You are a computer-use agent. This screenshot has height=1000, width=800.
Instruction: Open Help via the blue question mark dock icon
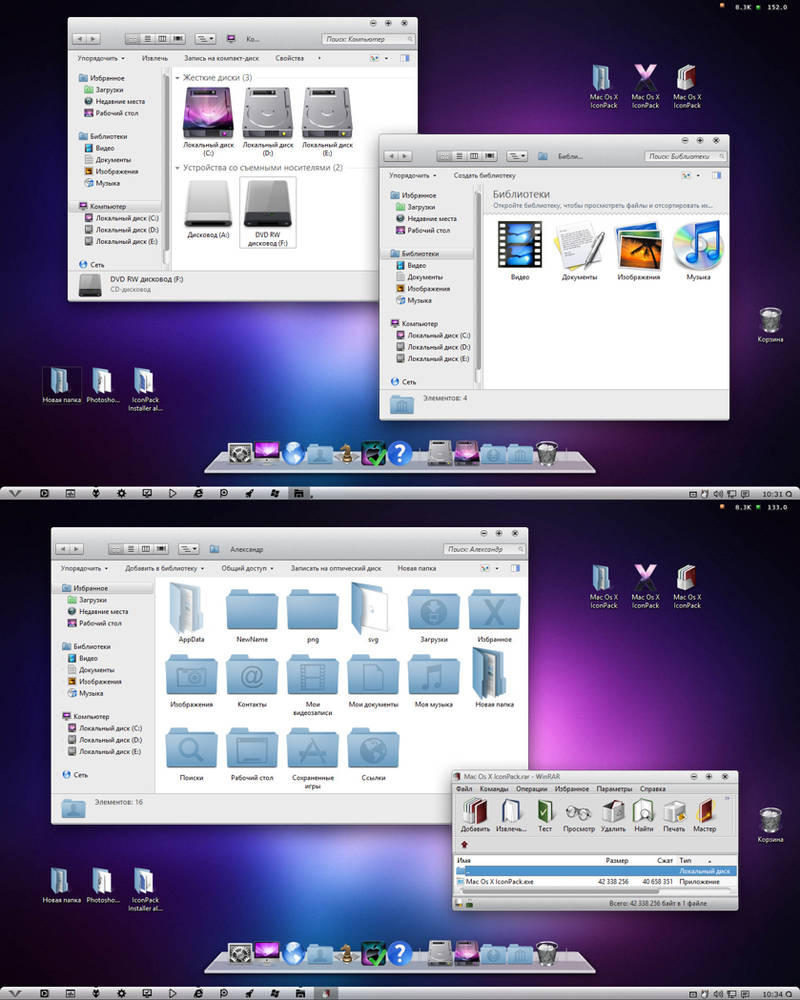[x=401, y=454]
